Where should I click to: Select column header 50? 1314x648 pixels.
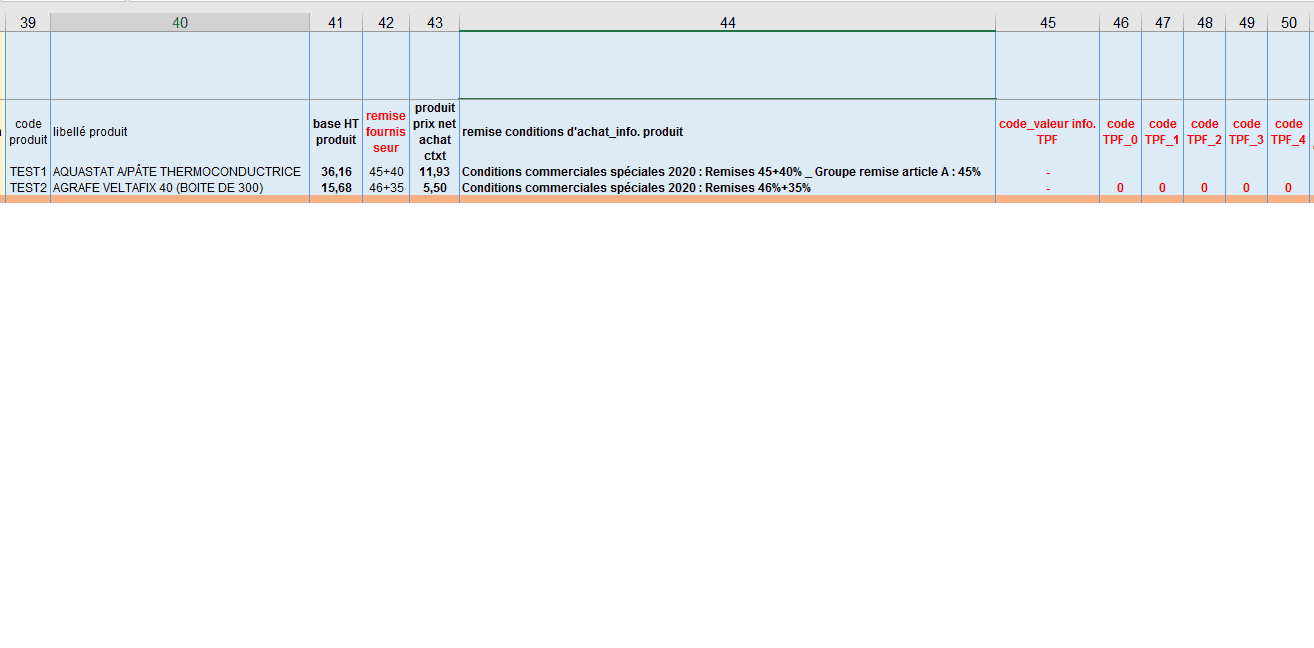1288,22
